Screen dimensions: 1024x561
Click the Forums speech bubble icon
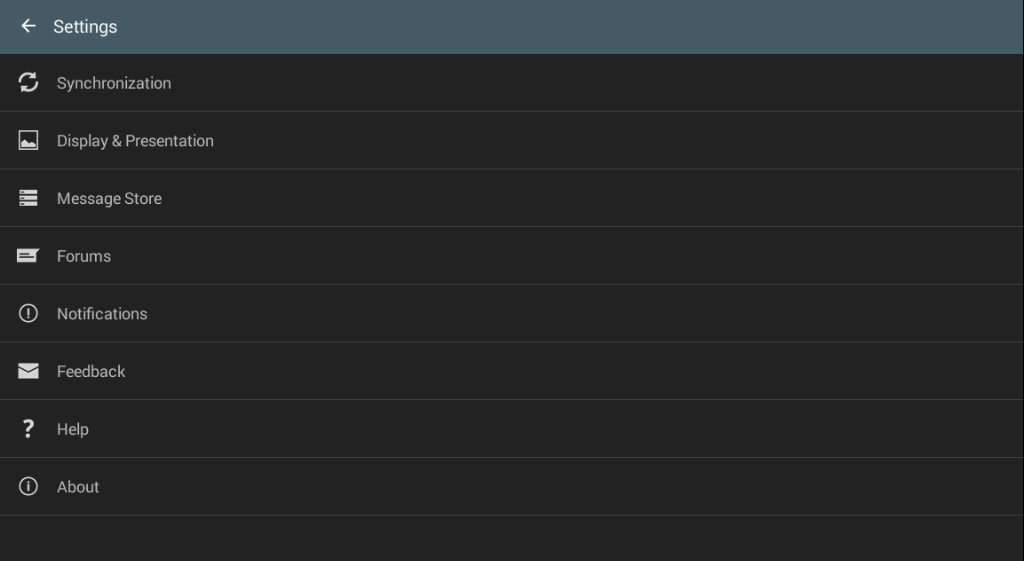(28, 256)
